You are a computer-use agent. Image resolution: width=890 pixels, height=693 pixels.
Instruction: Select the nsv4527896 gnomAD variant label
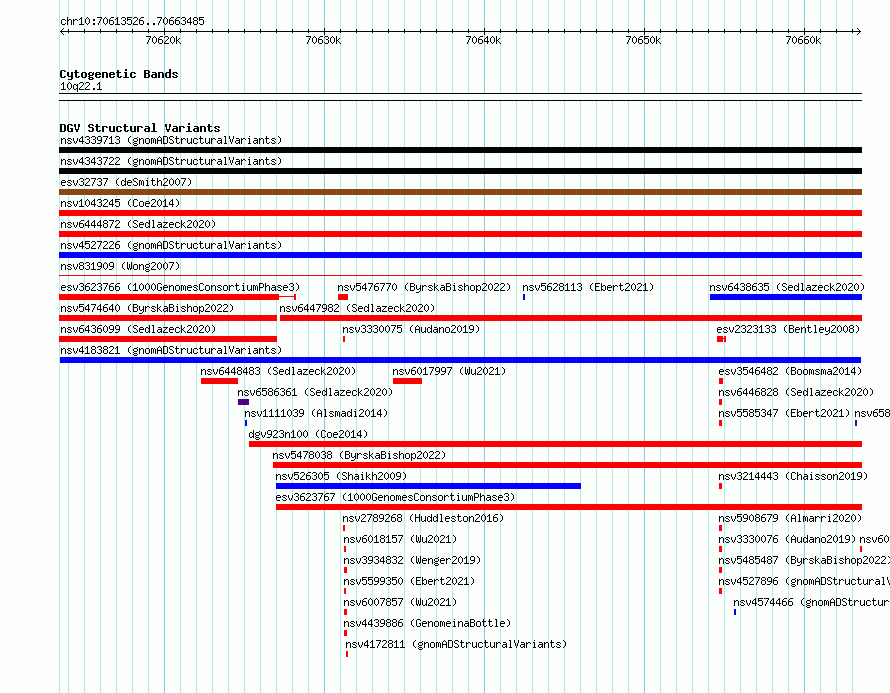pyautogui.click(x=804, y=581)
